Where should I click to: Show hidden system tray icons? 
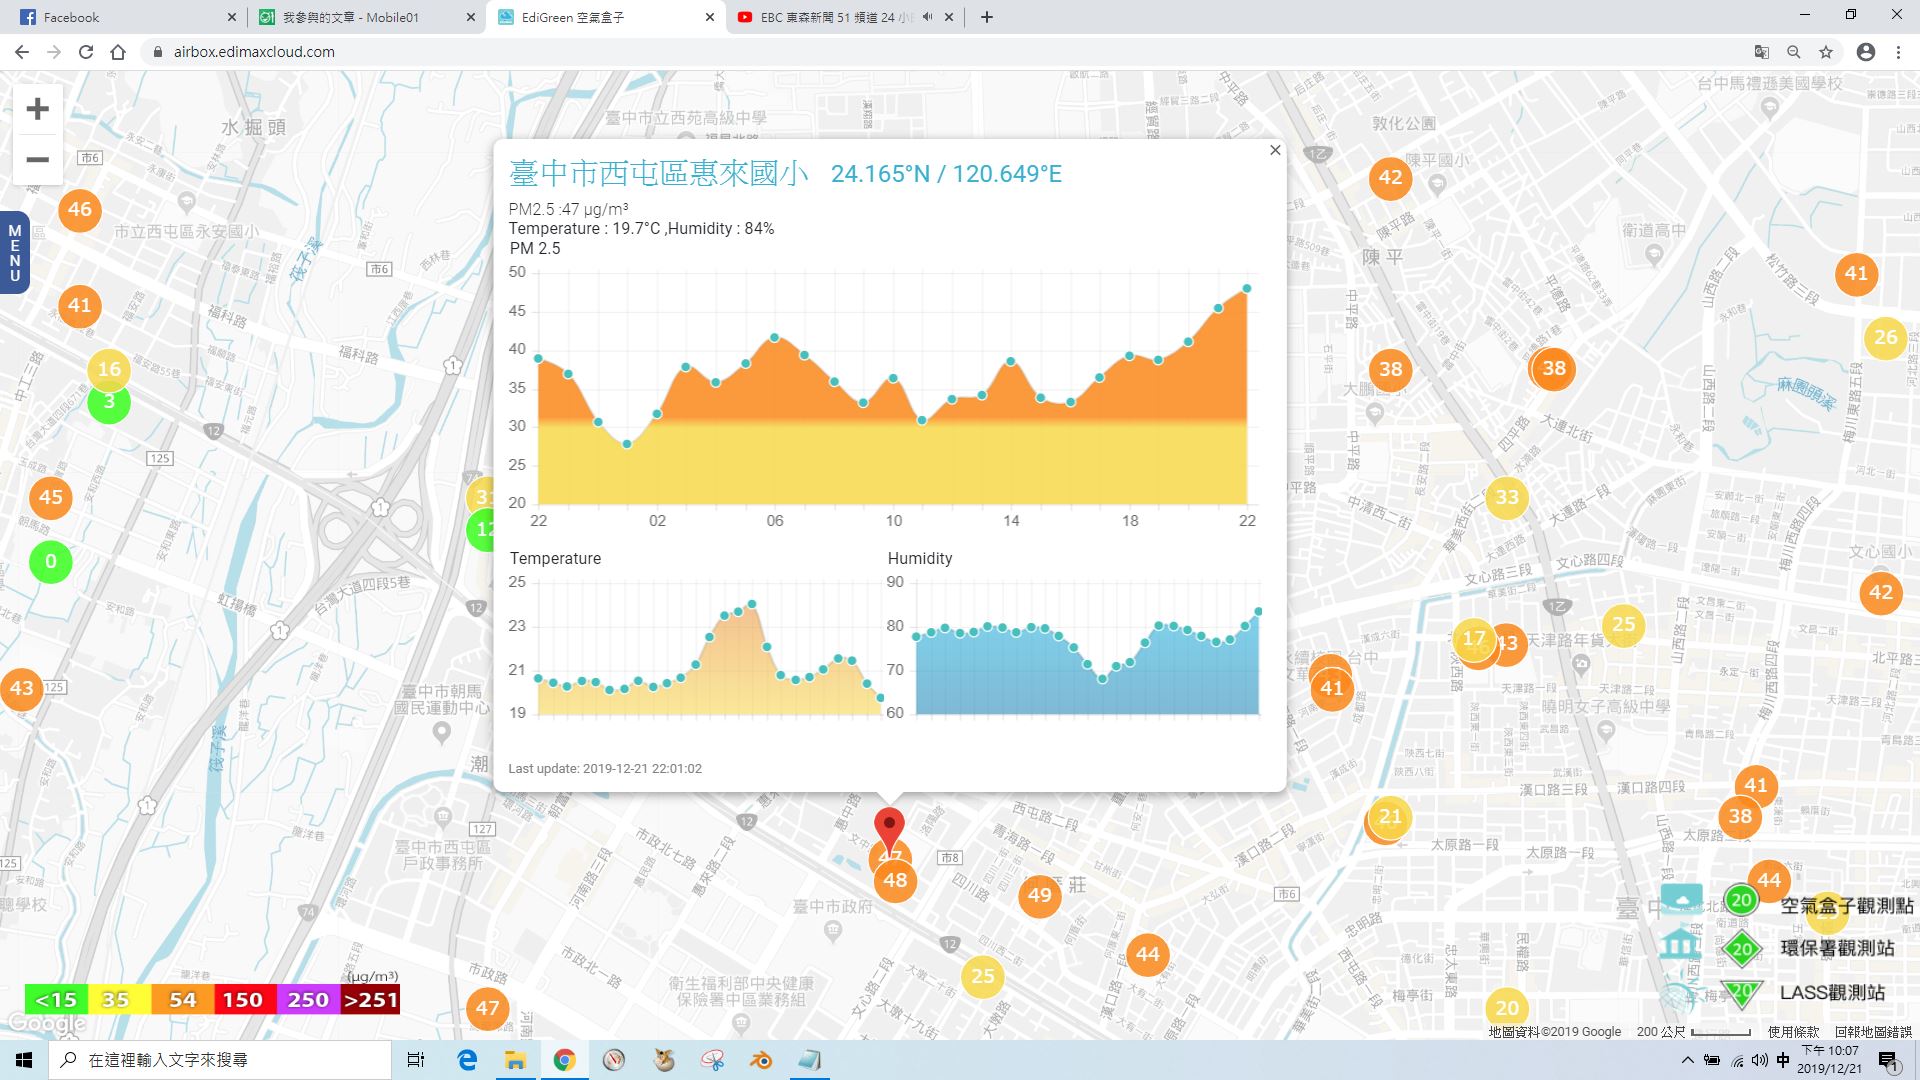pyautogui.click(x=1688, y=1060)
